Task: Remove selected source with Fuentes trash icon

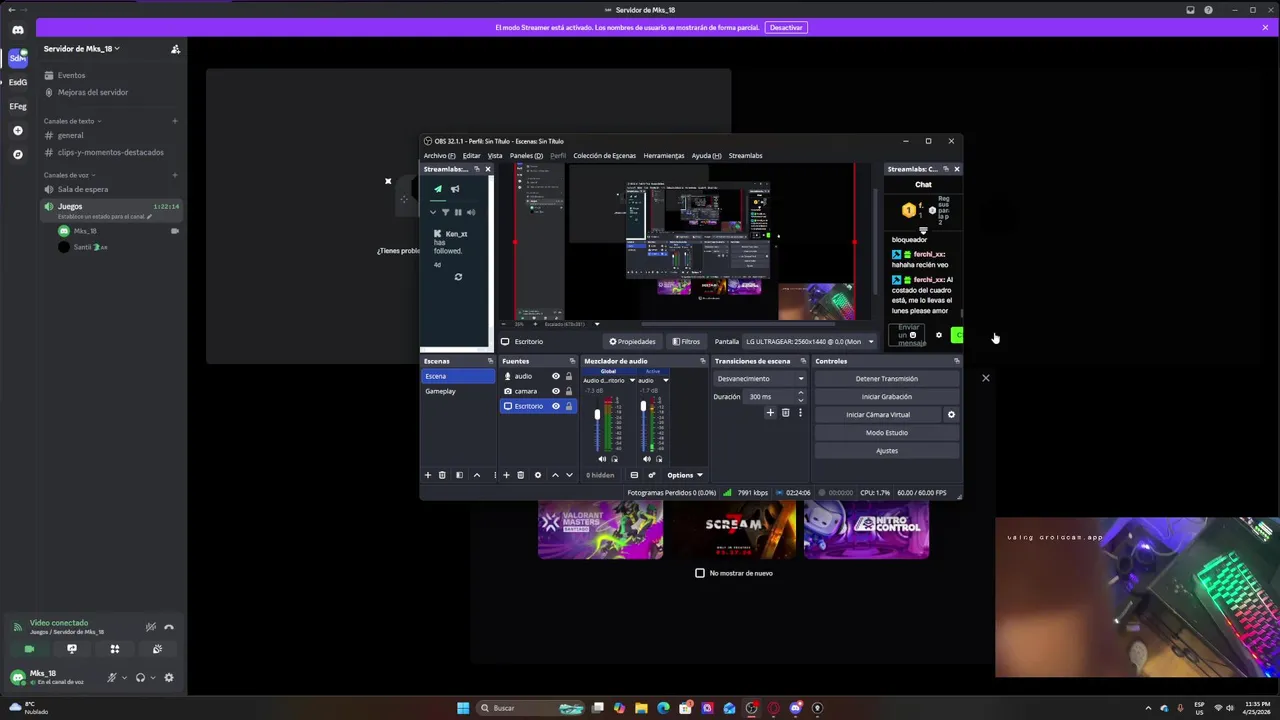Action: click(520, 475)
